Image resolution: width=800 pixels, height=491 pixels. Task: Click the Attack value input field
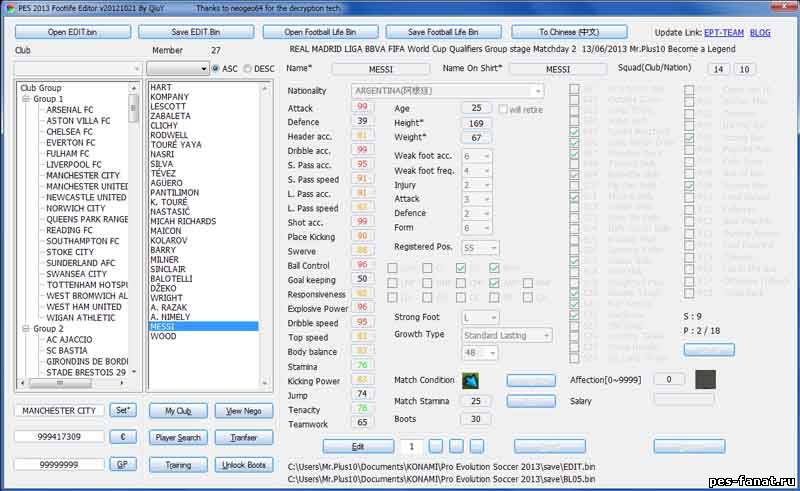pyautogui.click(x=361, y=108)
